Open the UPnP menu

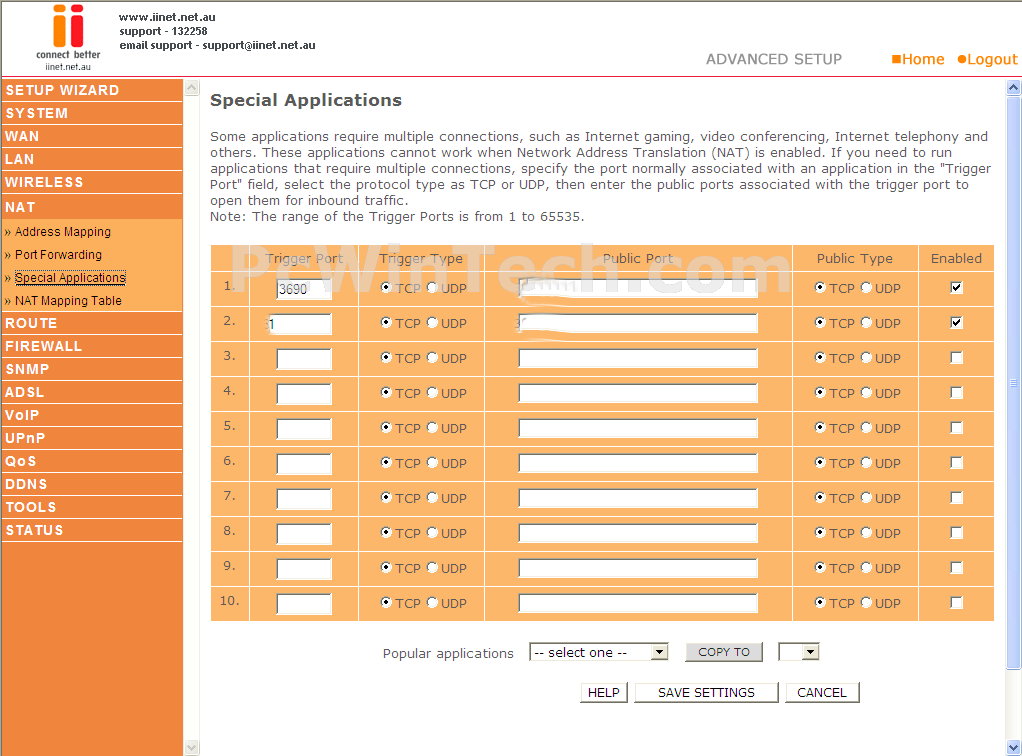coord(92,438)
